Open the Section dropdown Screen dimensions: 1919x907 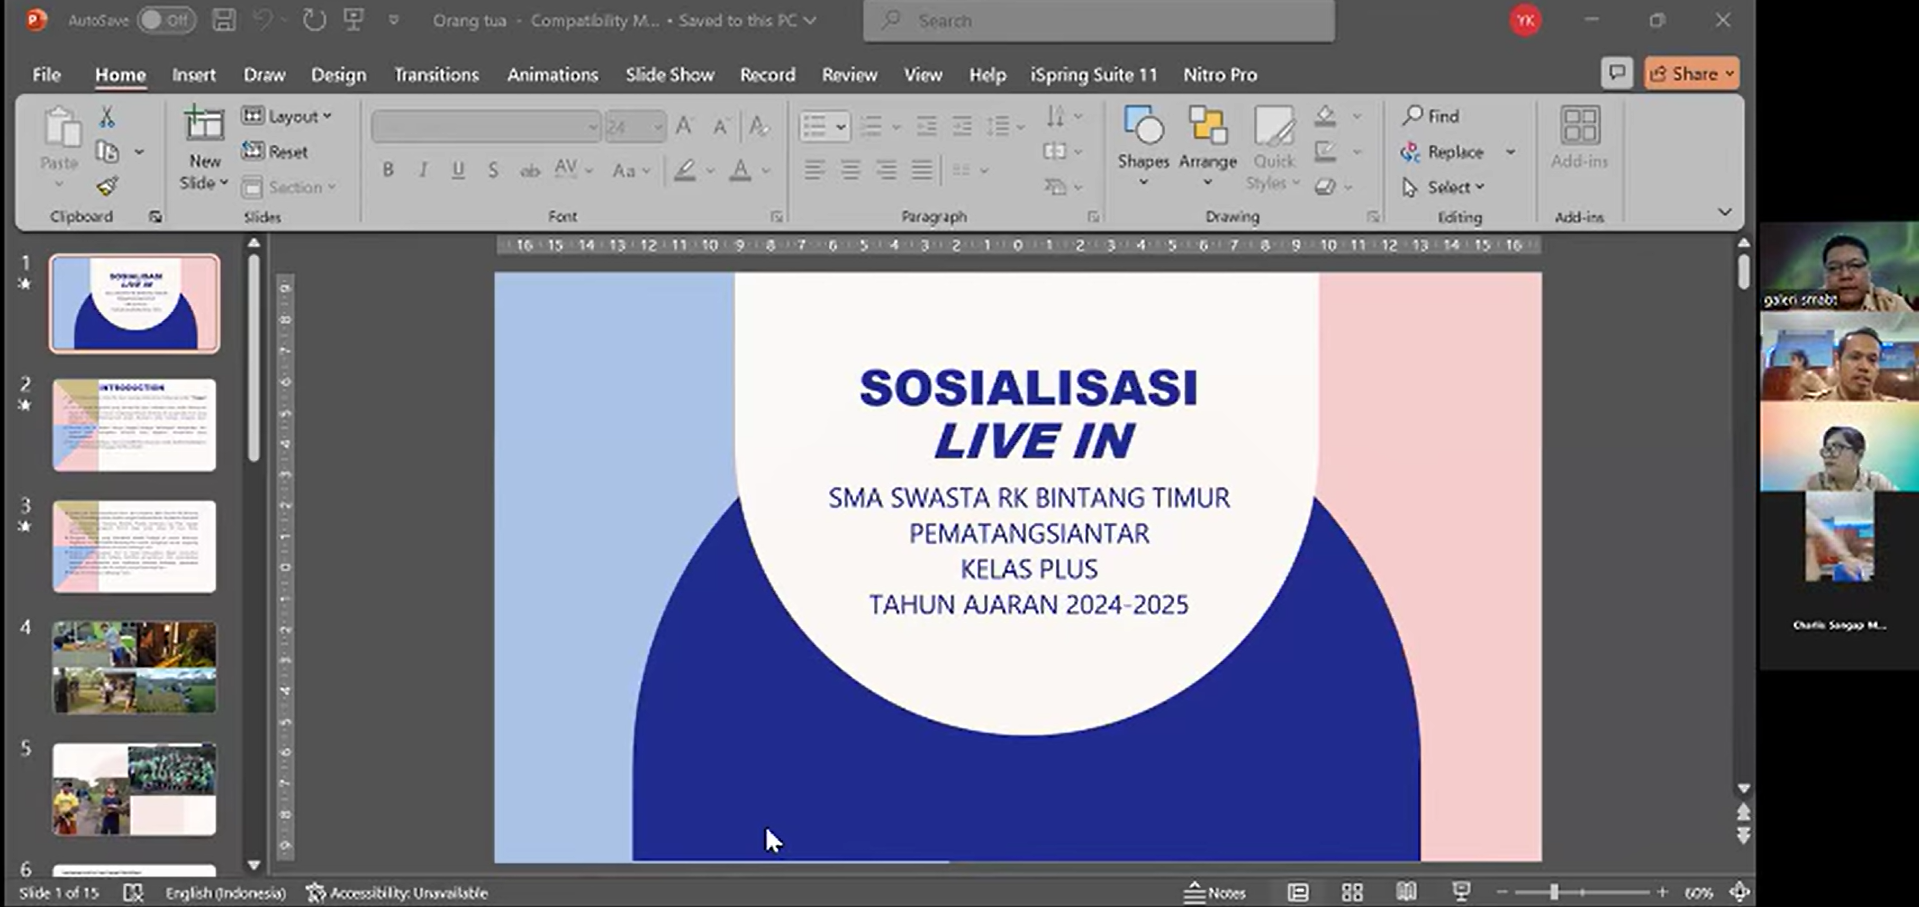click(290, 187)
